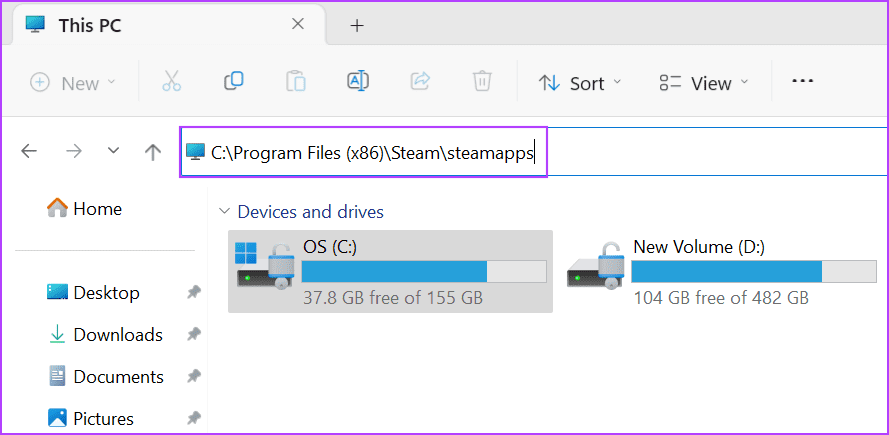Go back with the left arrow
The height and width of the screenshot is (435, 889).
tap(29, 151)
